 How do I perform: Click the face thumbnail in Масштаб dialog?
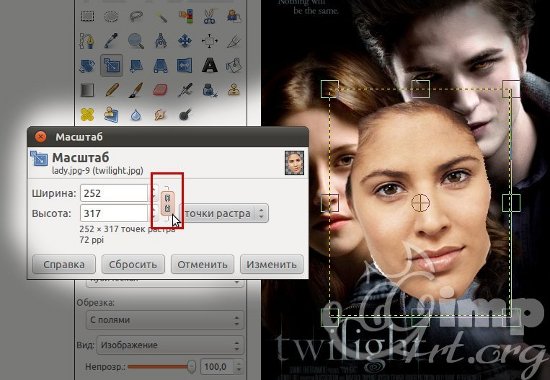pyautogui.click(x=294, y=163)
